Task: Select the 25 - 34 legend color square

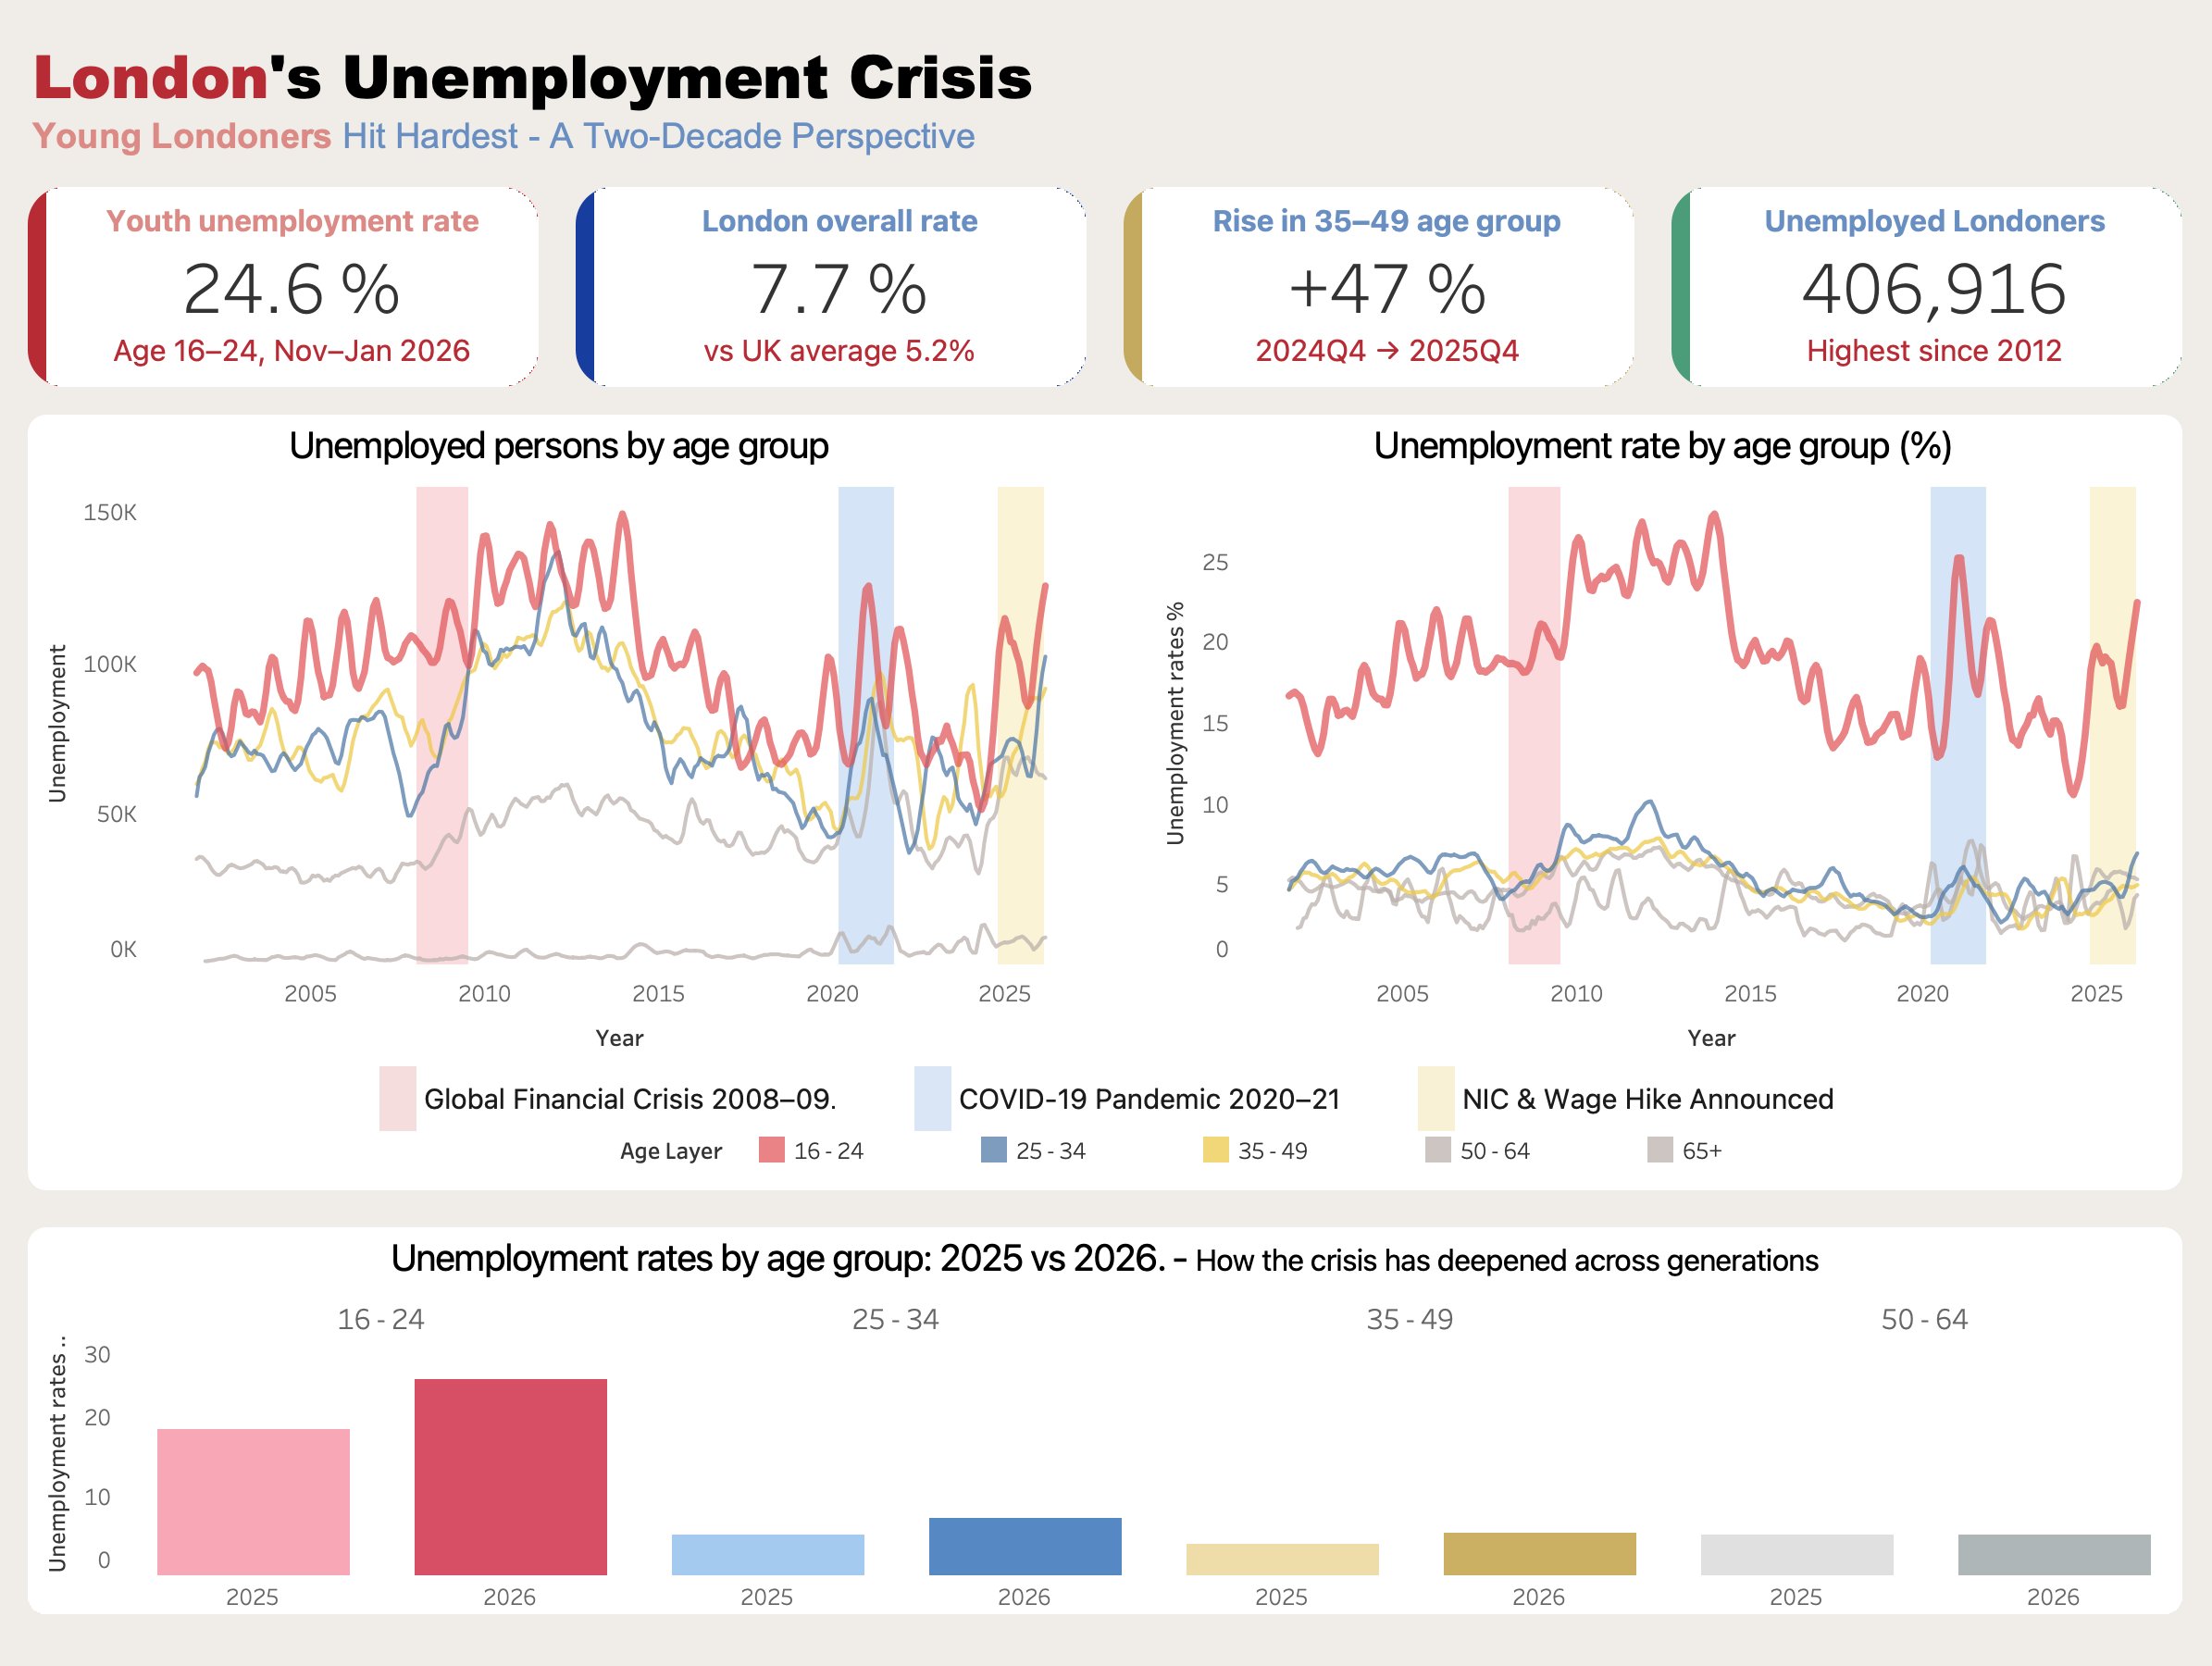Action: 993,1150
